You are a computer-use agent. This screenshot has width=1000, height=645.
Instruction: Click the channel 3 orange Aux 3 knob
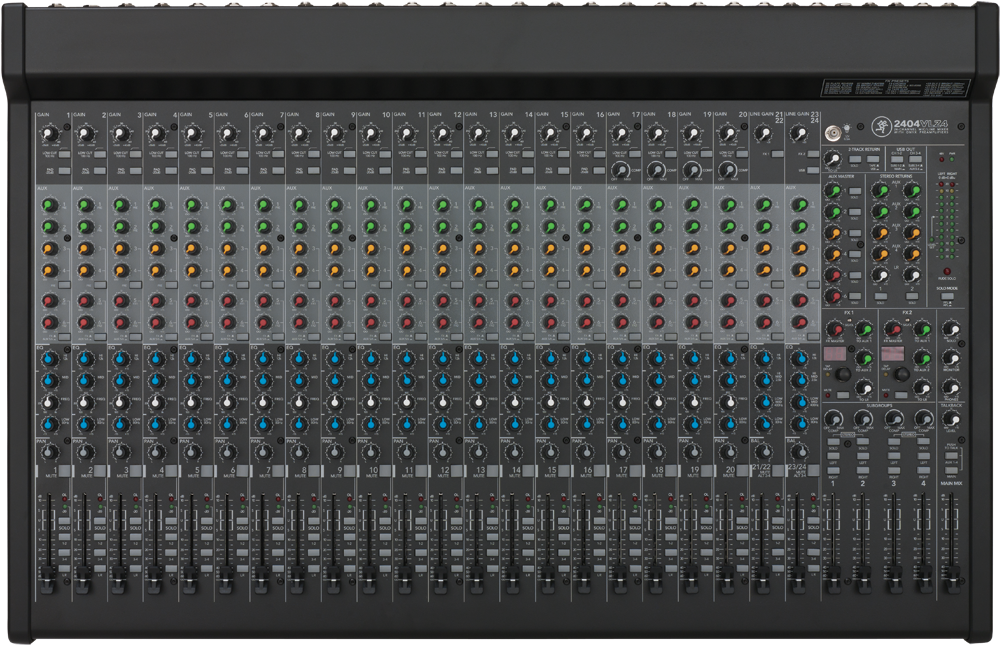(x=118, y=248)
